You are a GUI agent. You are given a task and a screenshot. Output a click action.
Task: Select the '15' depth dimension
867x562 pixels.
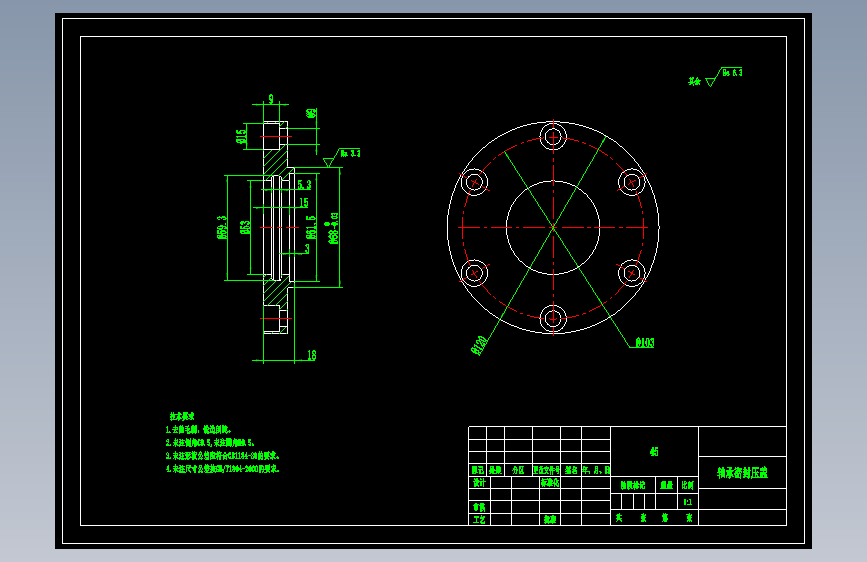pyautogui.click(x=304, y=203)
